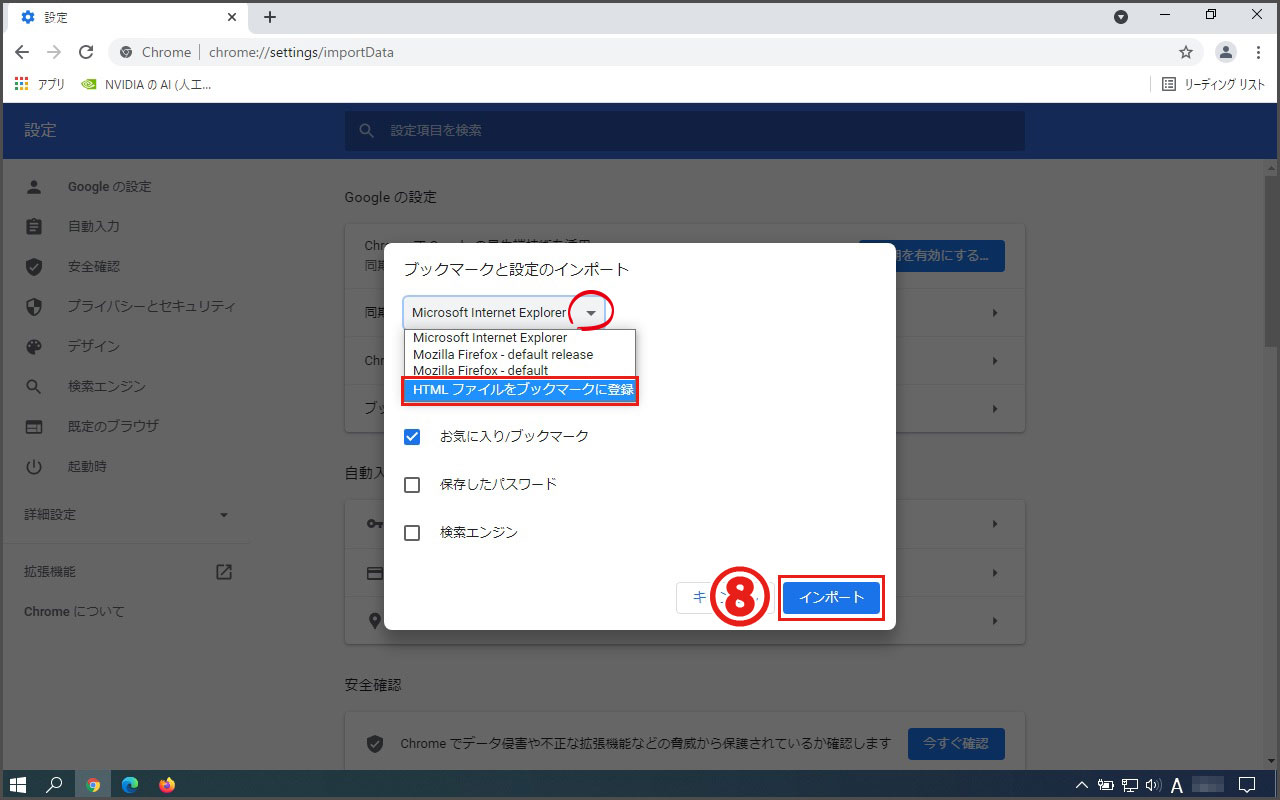
Task: Click the browser back arrow
Action: point(22,52)
